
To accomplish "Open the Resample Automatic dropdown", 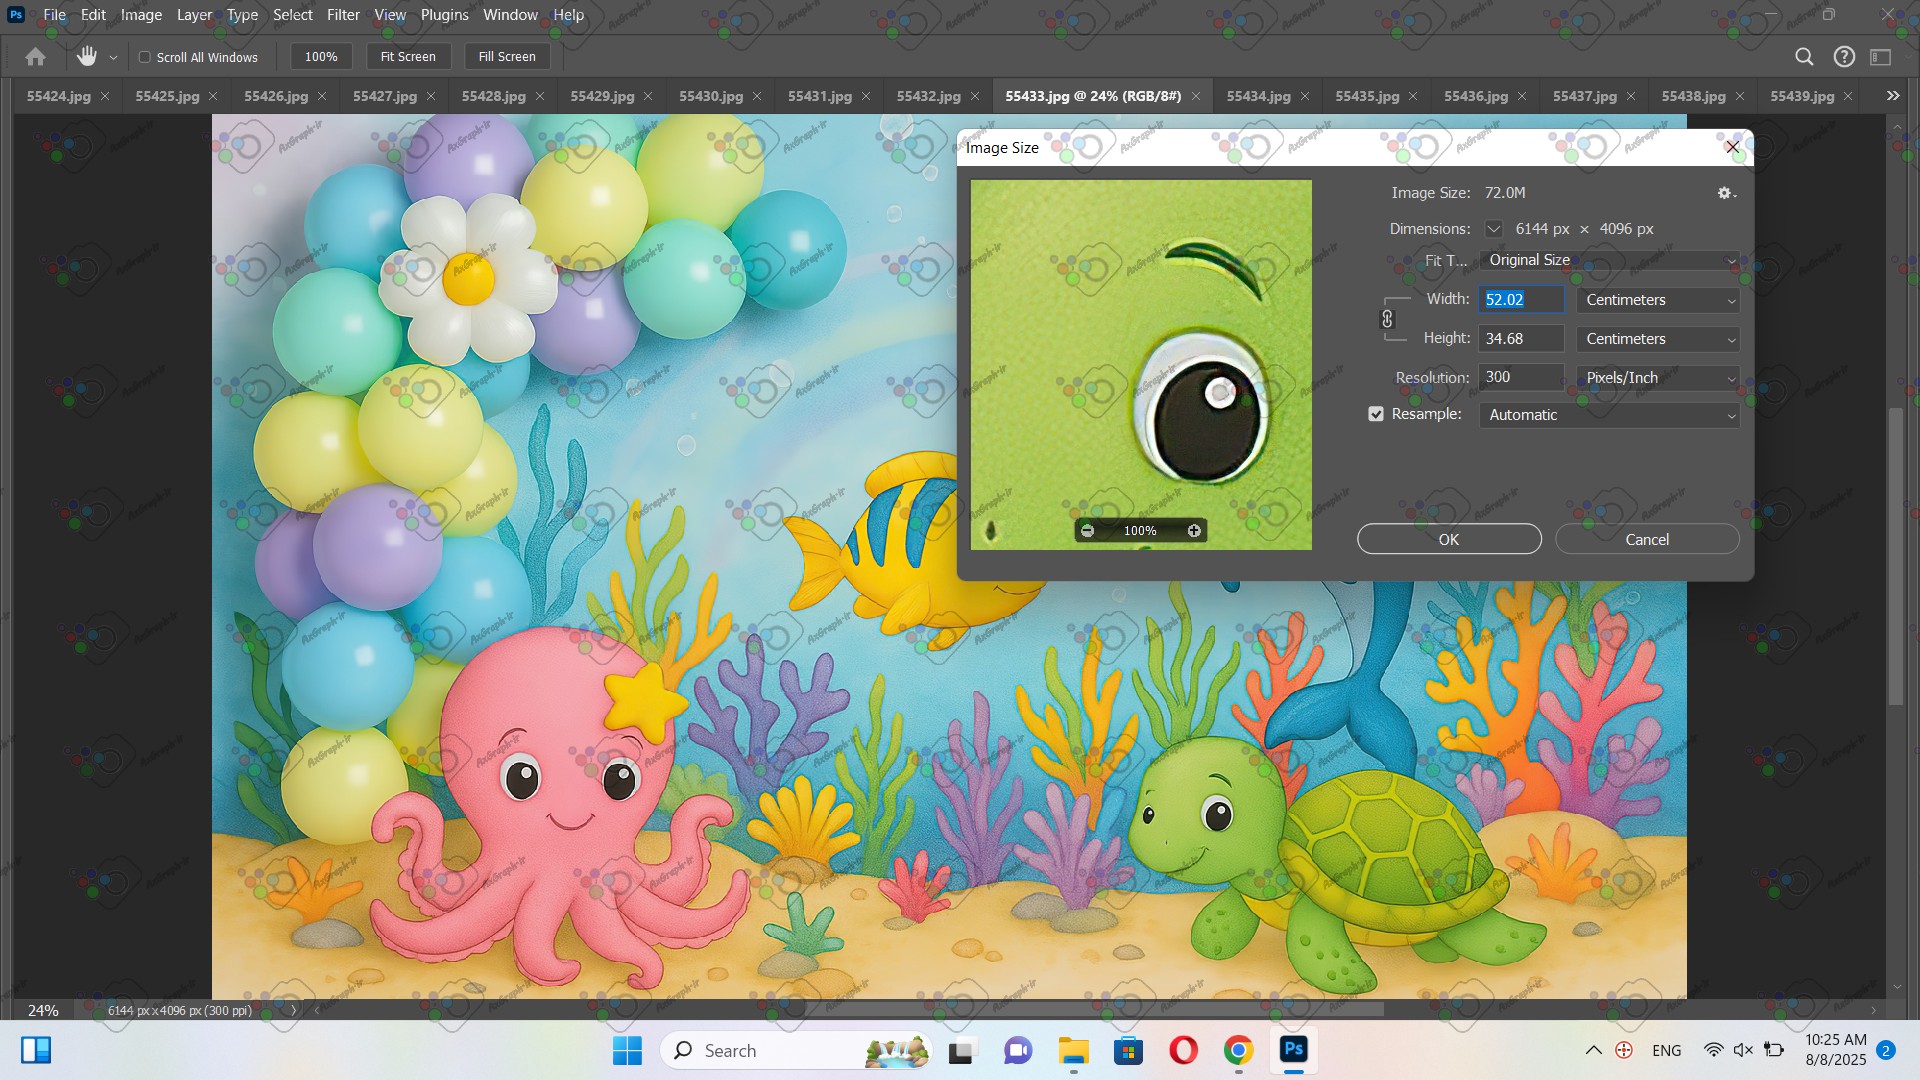I will 1609,415.
